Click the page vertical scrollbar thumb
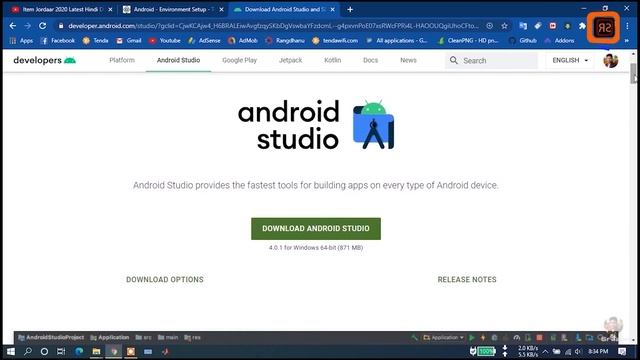The image size is (640, 360). [633, 73]
